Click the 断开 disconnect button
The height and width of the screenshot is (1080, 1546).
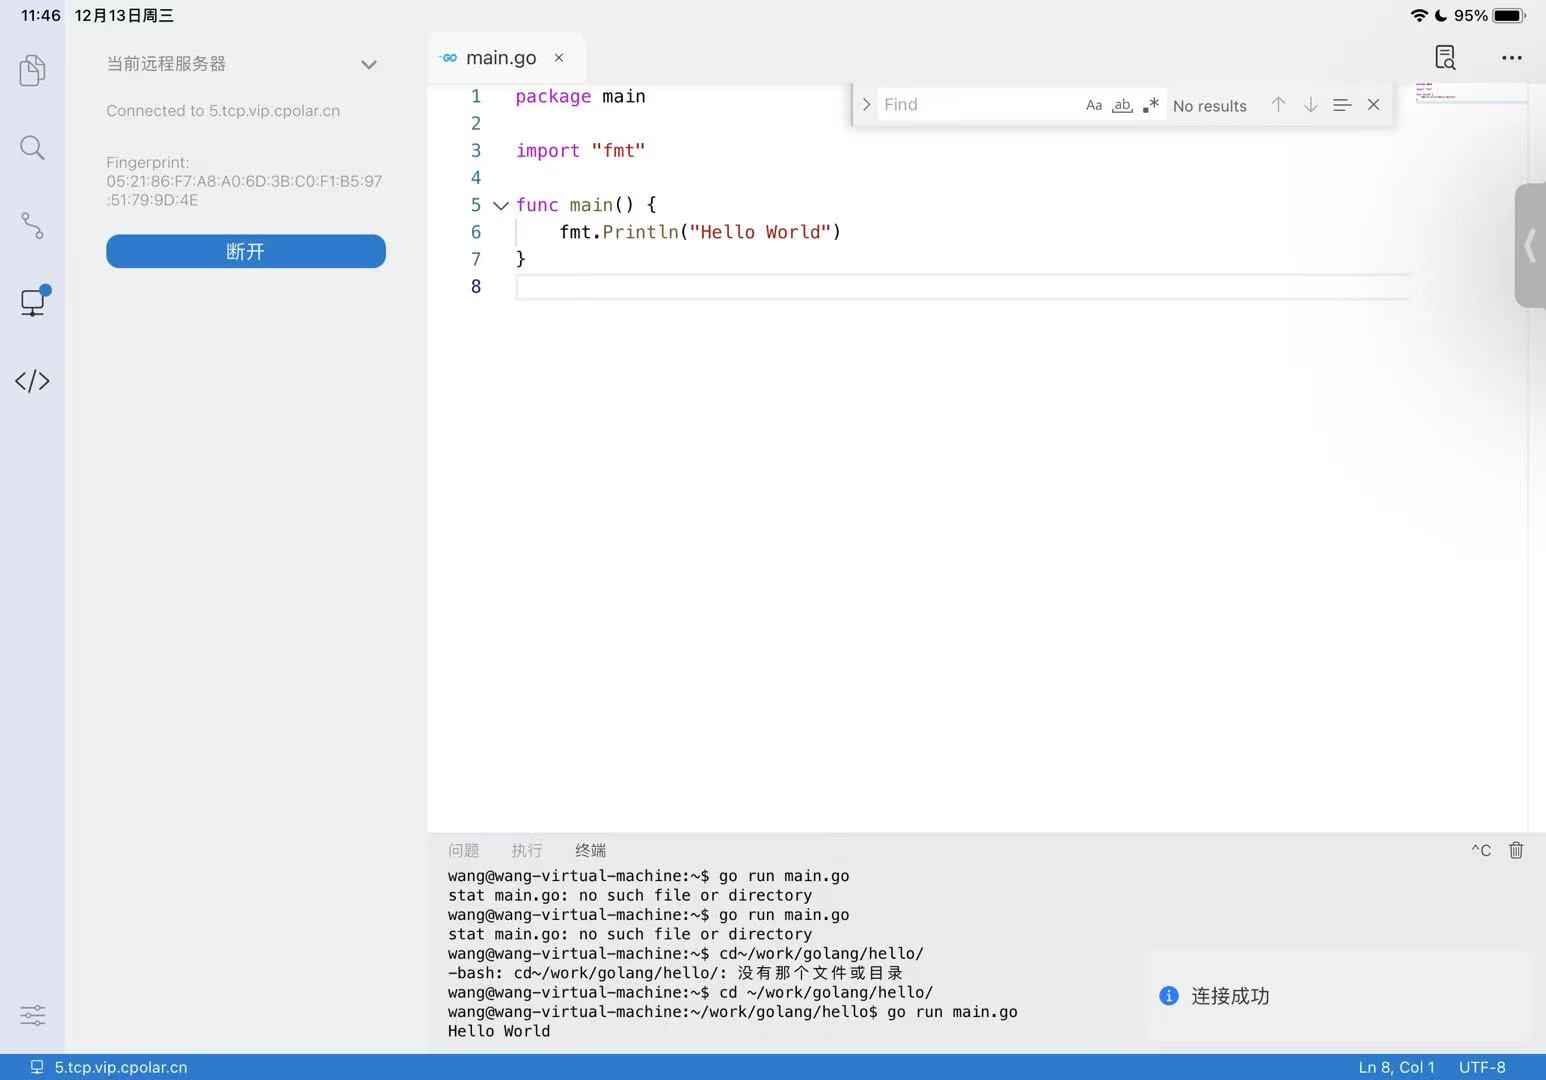tap(246, 251)
